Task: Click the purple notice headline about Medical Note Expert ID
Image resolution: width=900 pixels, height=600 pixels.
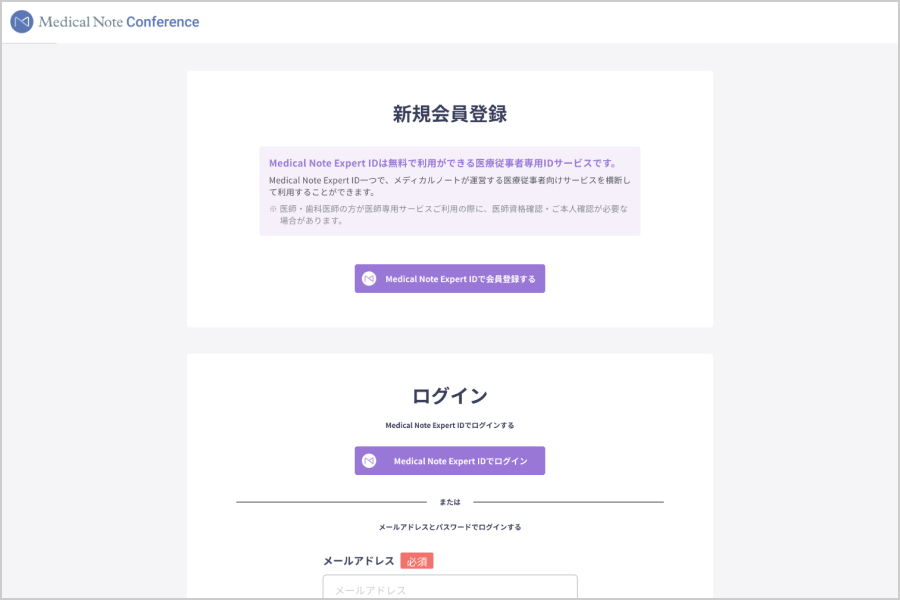Action: pos(443,163)
